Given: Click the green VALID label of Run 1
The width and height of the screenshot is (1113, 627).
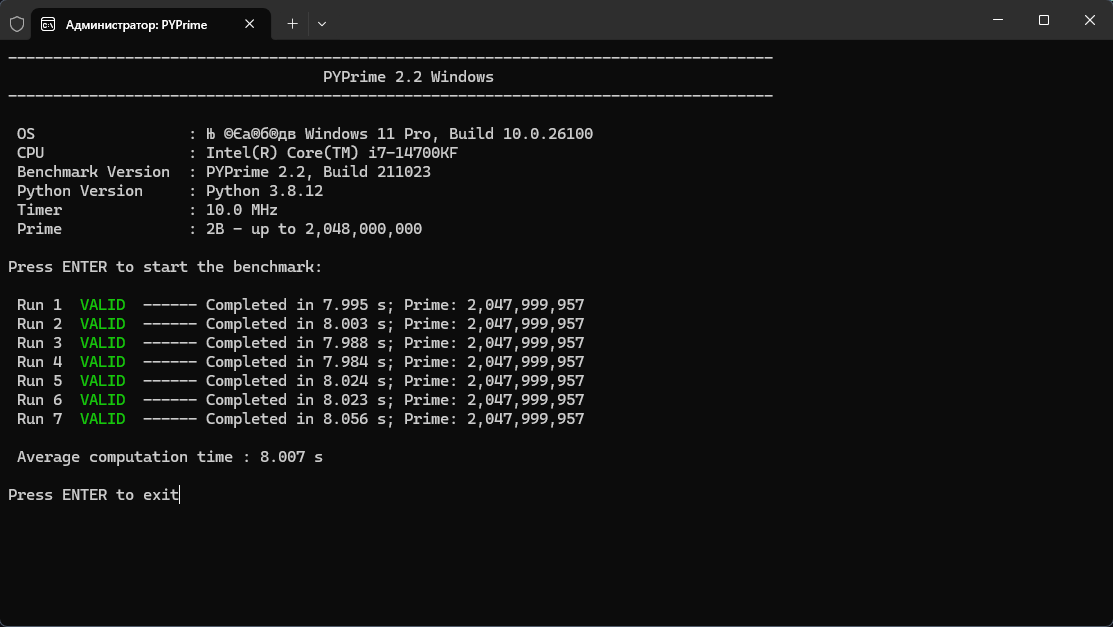Looking at the screenshot, I should [102, 305].
